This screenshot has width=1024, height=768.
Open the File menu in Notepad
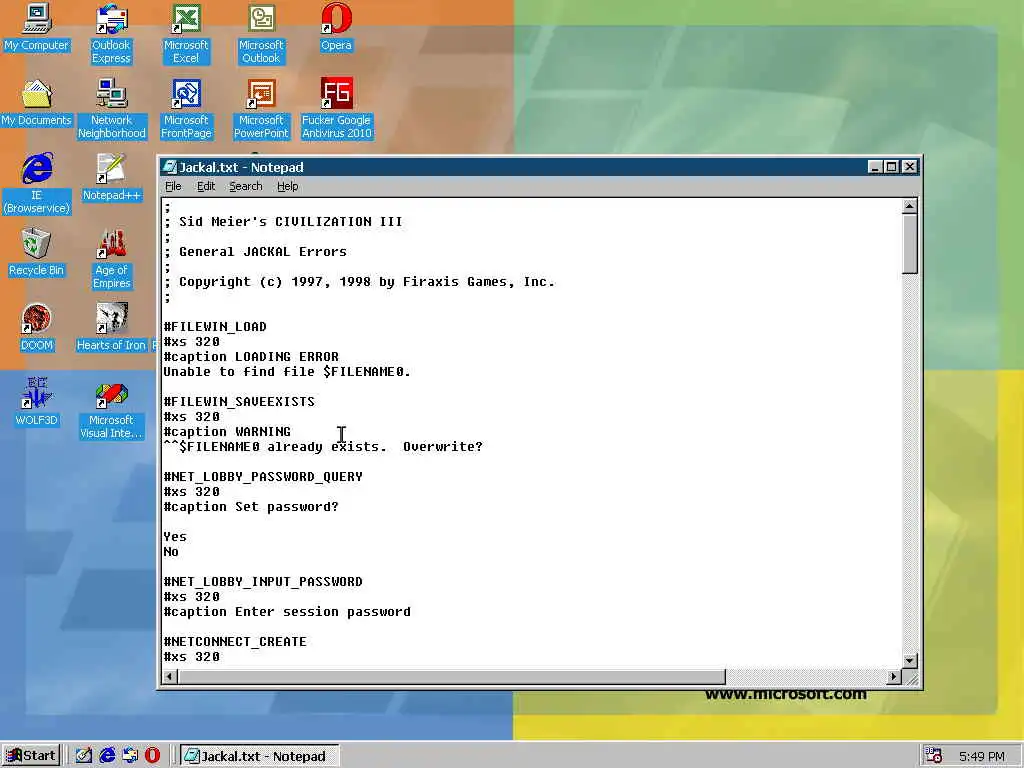point(173,186)
